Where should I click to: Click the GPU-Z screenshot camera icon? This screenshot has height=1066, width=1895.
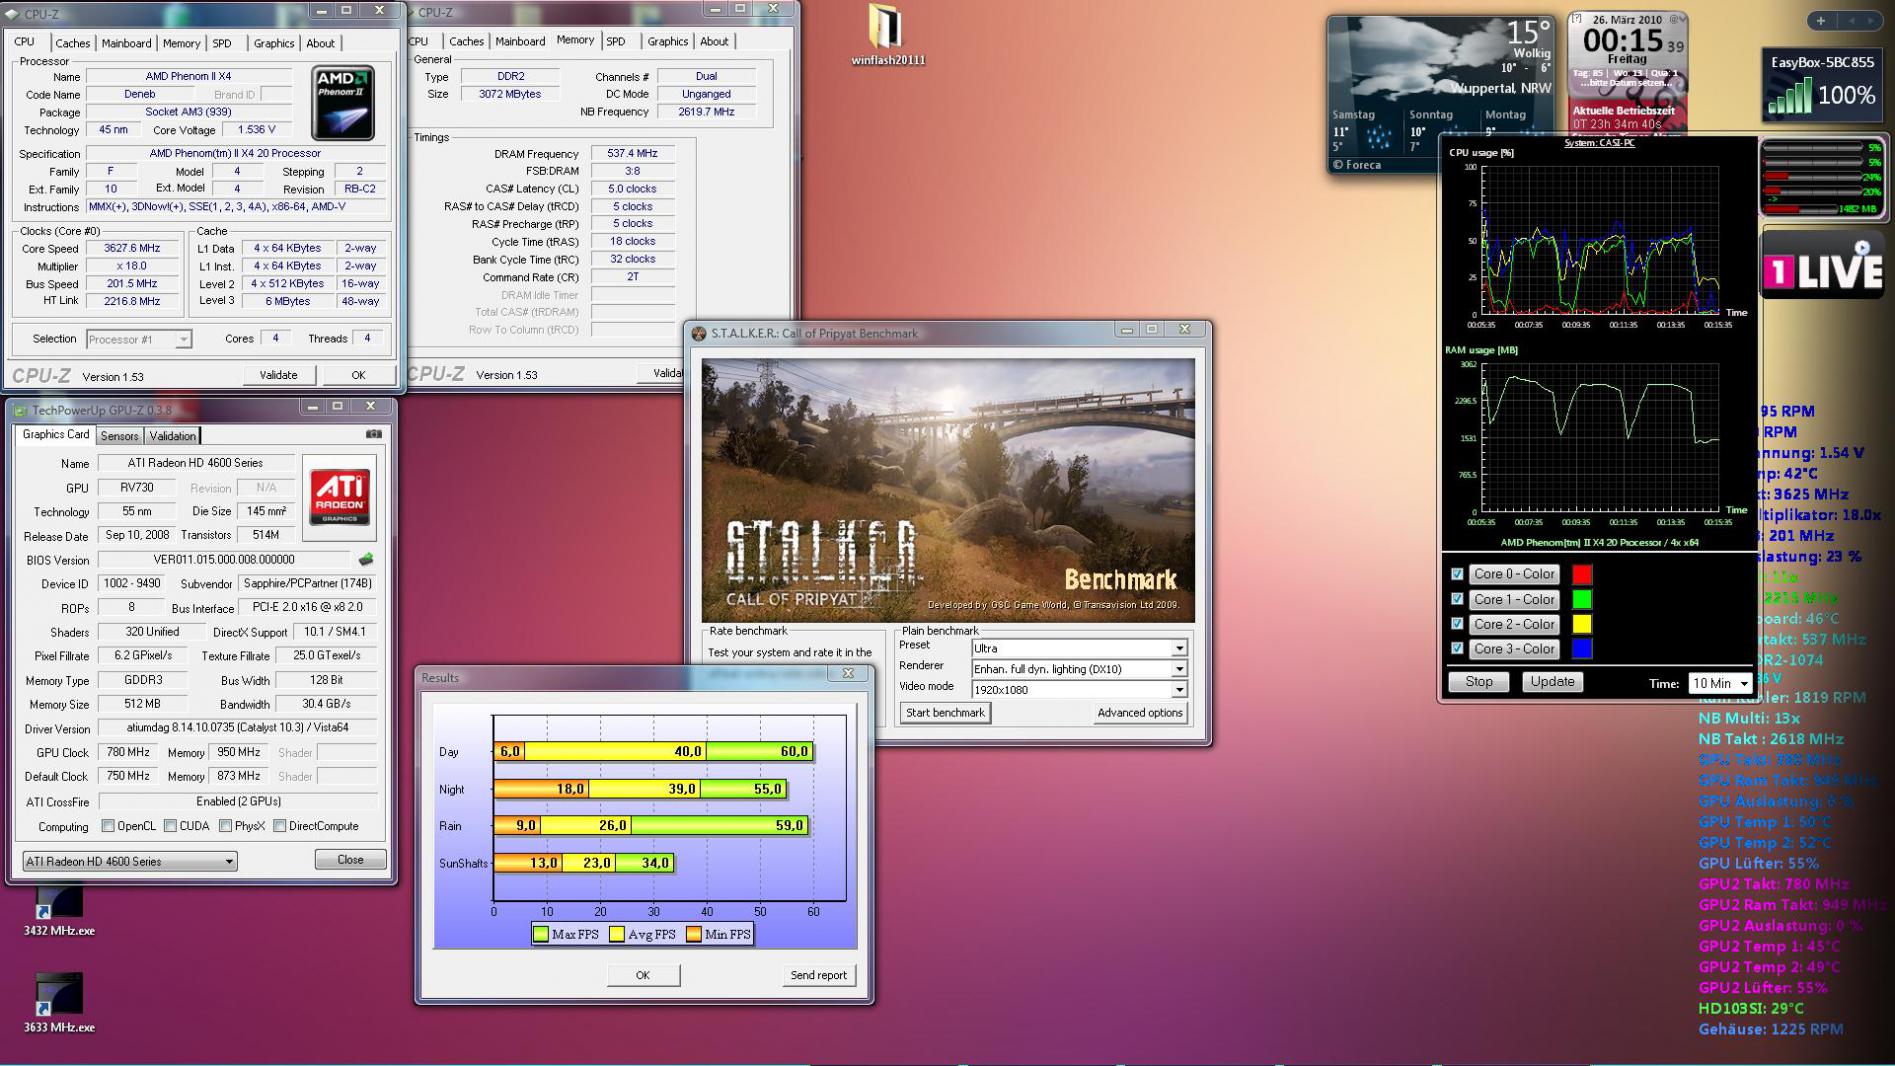(374, 434)
